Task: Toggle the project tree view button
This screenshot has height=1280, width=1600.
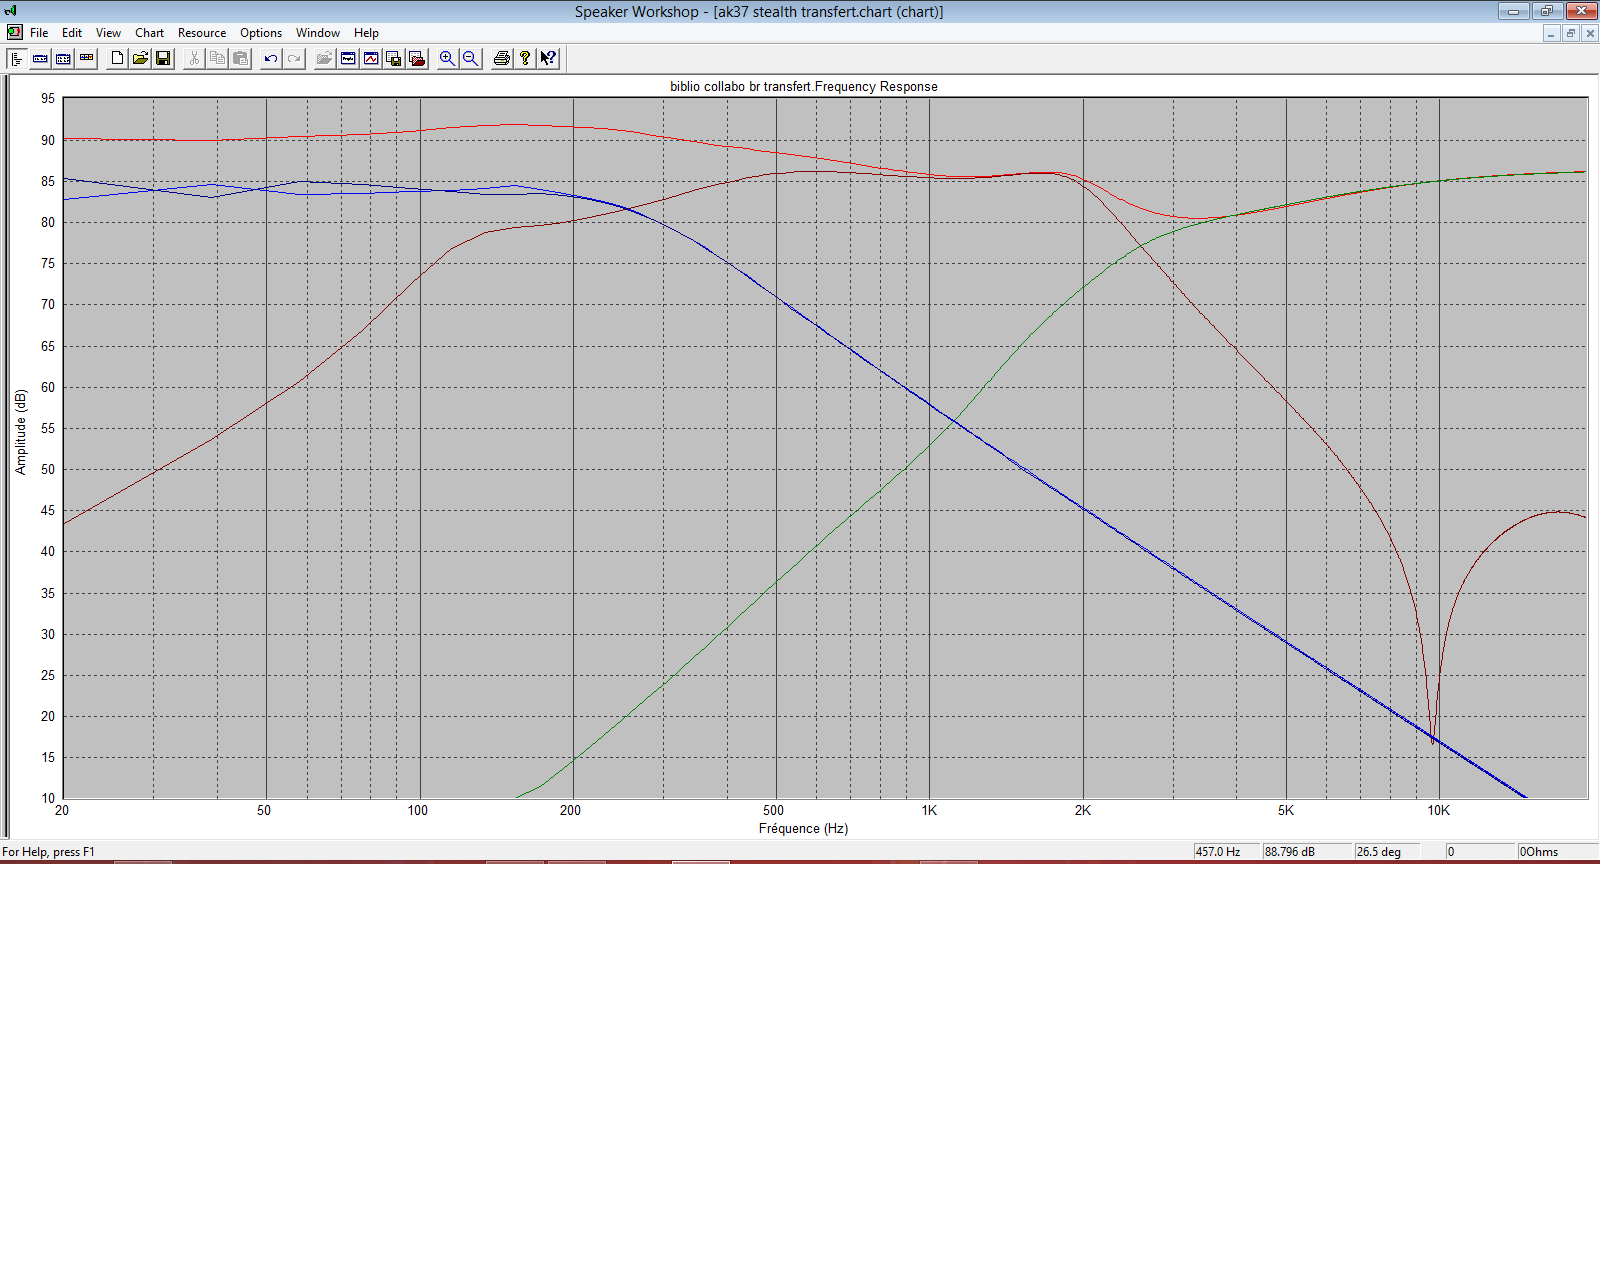Action: pos(17,59)
